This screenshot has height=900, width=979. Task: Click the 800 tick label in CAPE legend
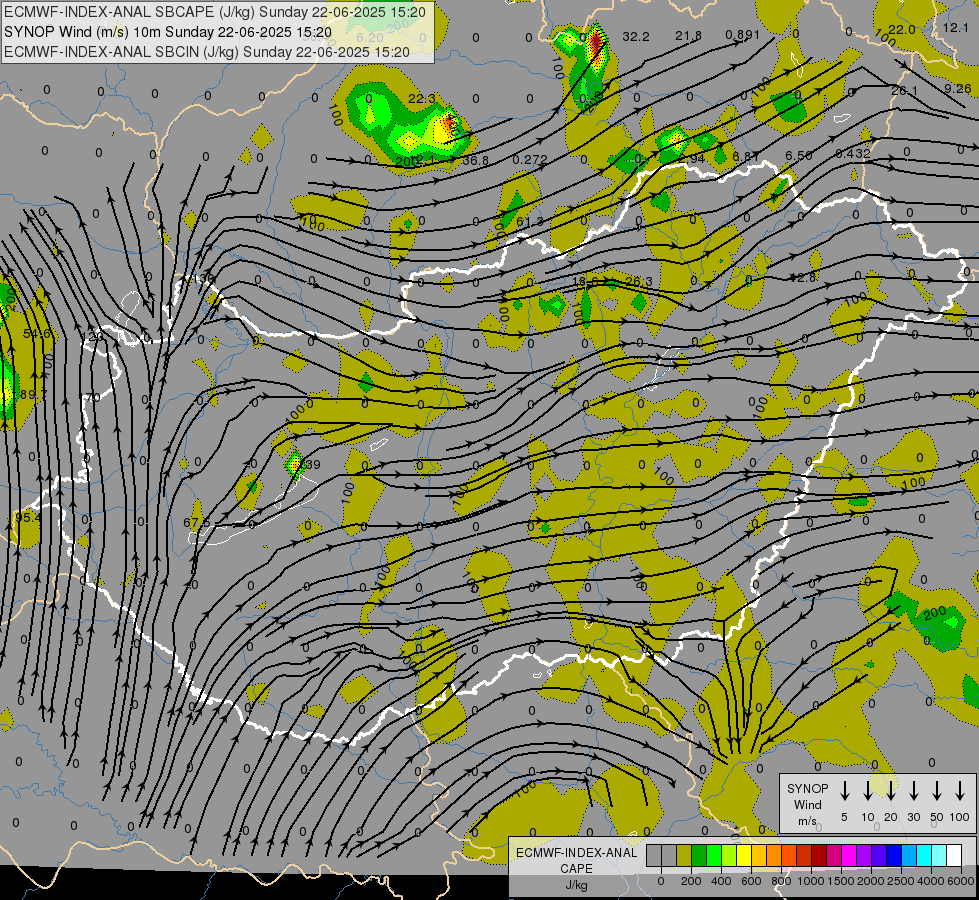[x=782, y=881]
